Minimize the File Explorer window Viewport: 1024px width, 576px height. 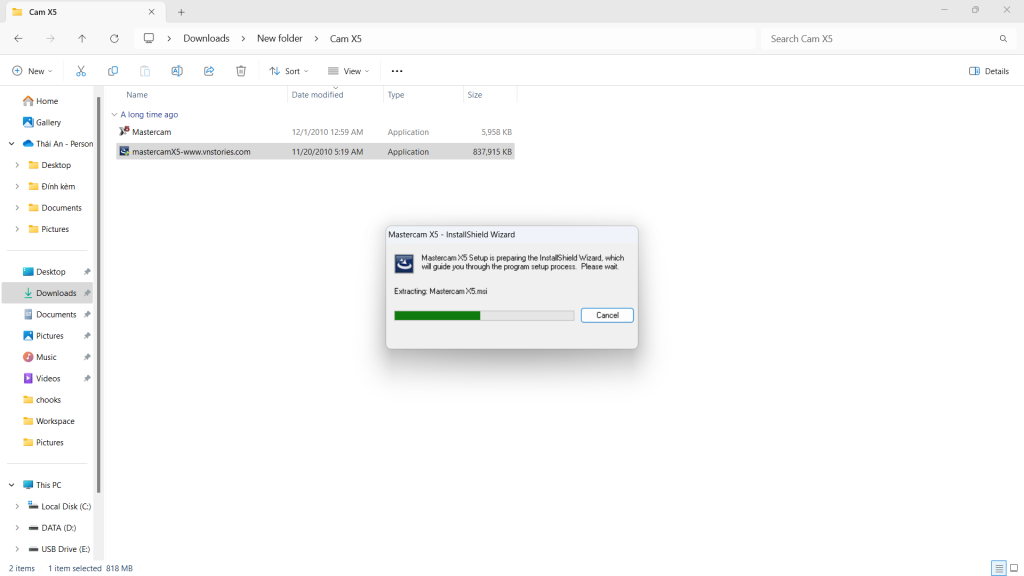(x=944, y=10)
